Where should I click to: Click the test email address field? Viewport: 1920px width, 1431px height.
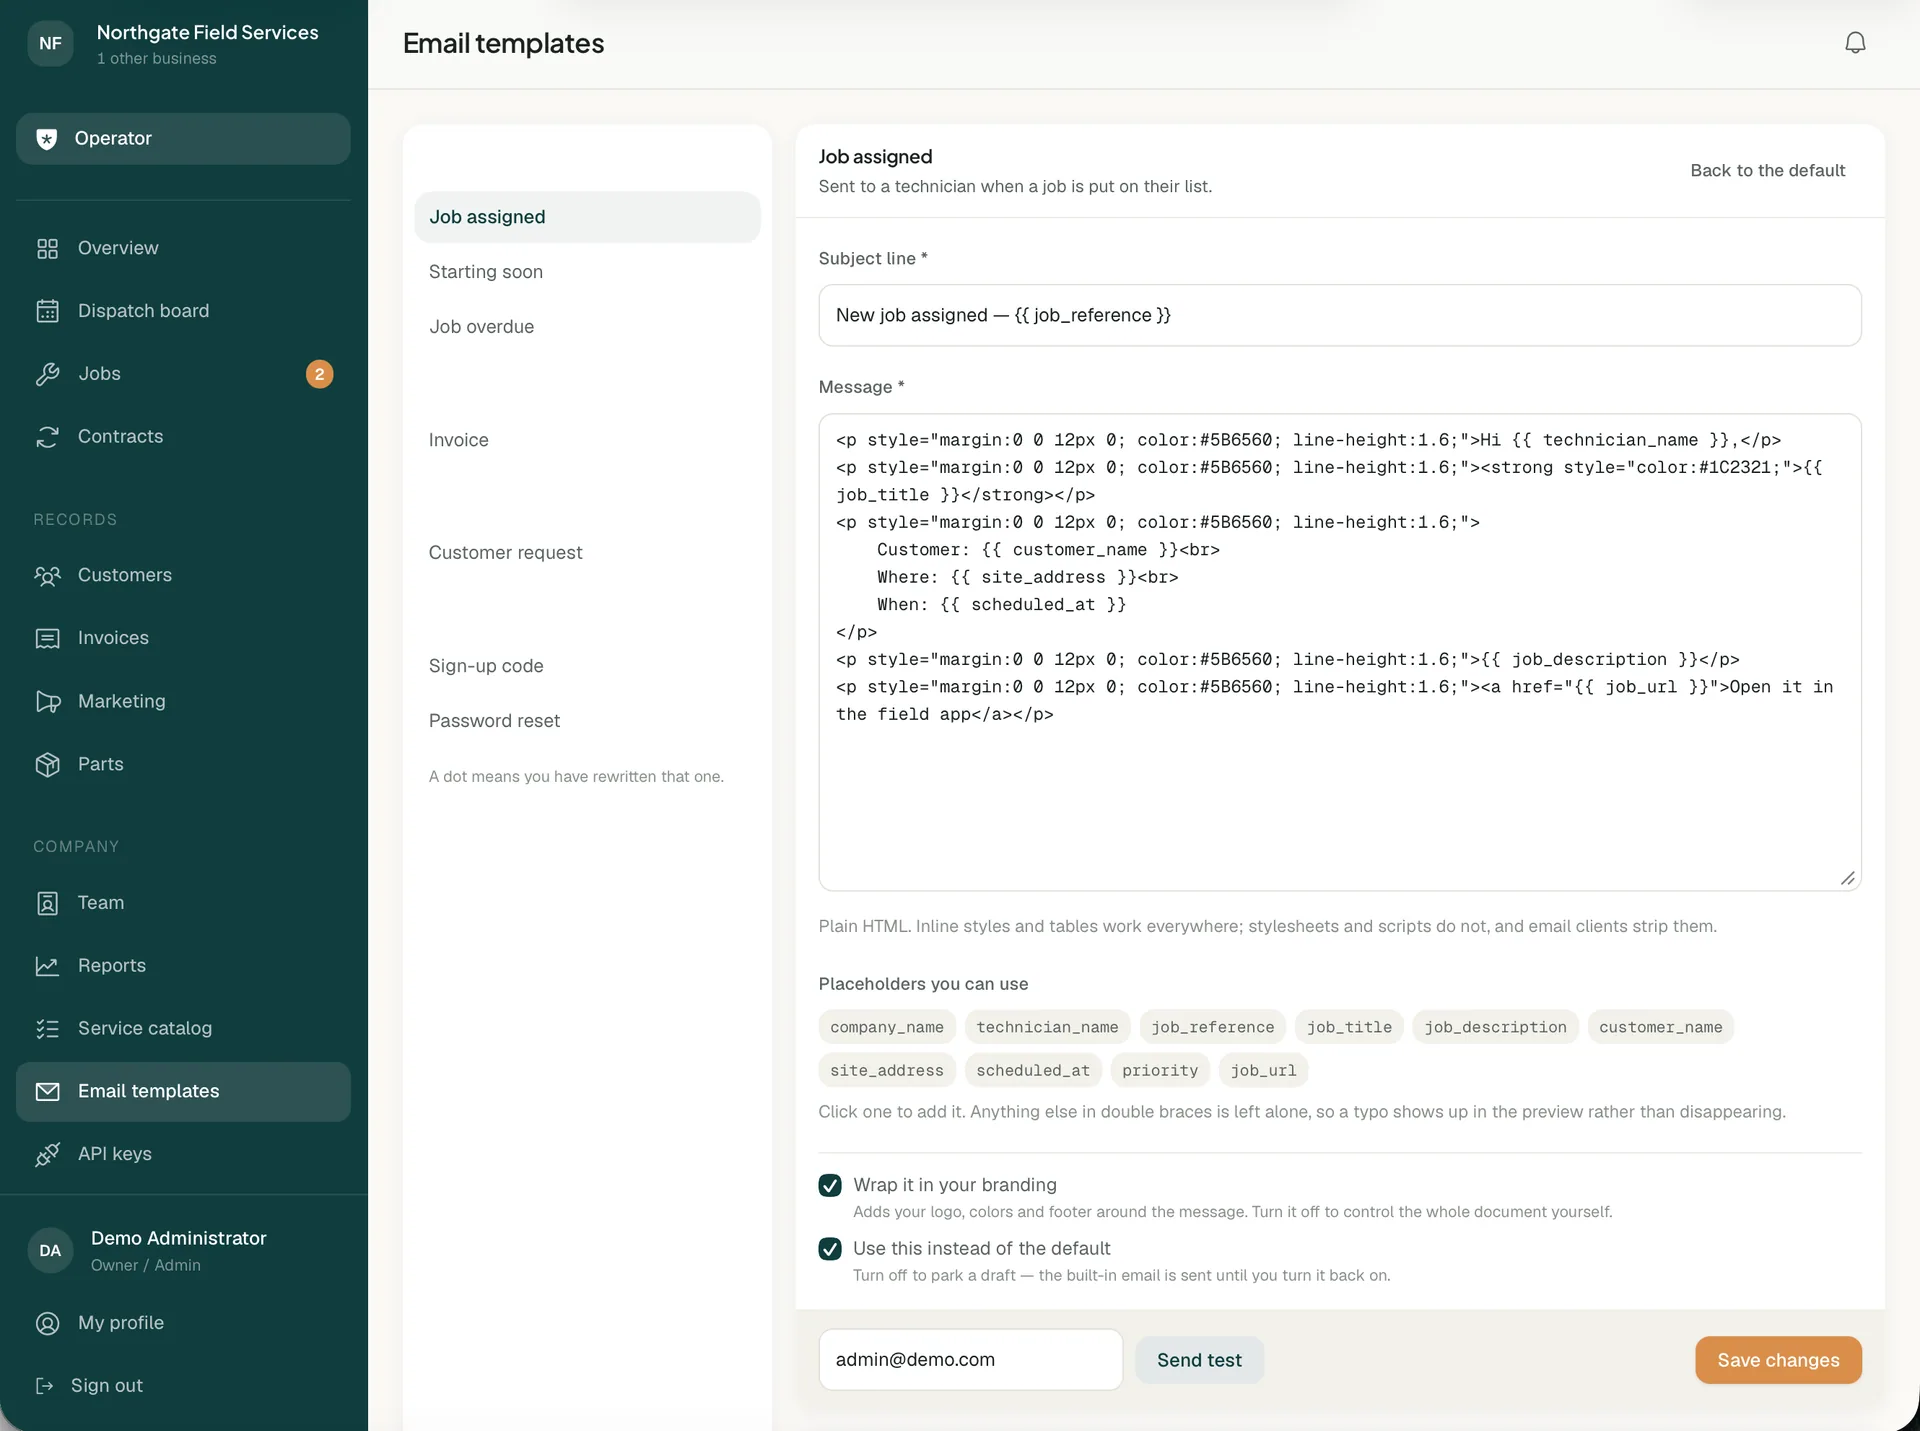(x=970, y=1360)
